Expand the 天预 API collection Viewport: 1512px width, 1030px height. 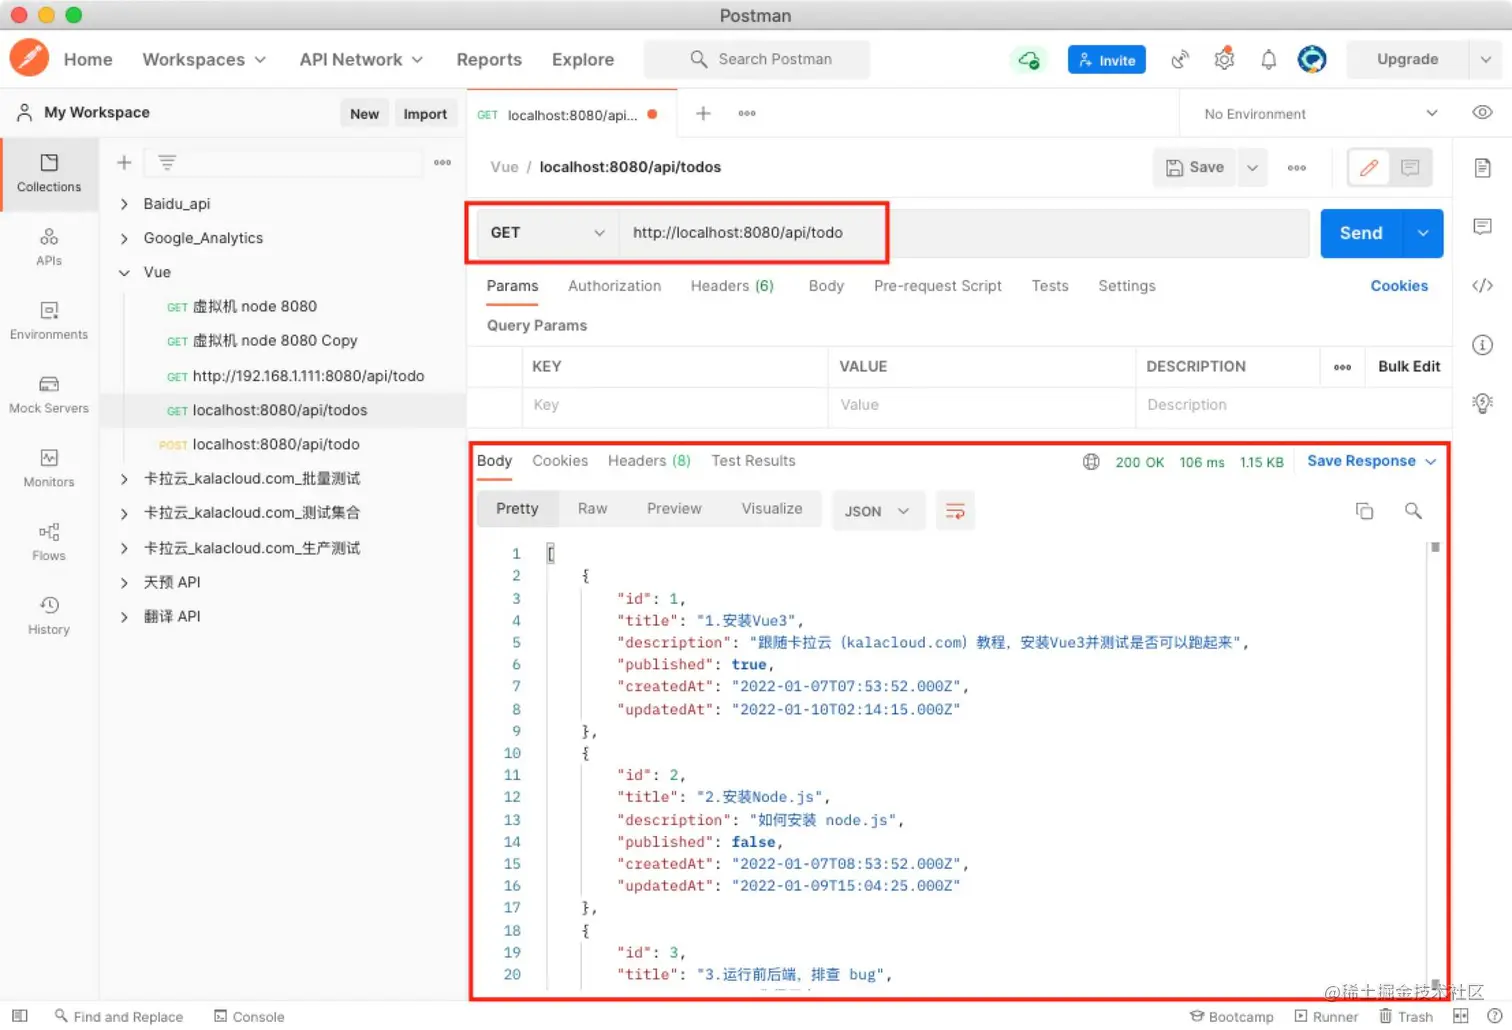pos(124,582)
